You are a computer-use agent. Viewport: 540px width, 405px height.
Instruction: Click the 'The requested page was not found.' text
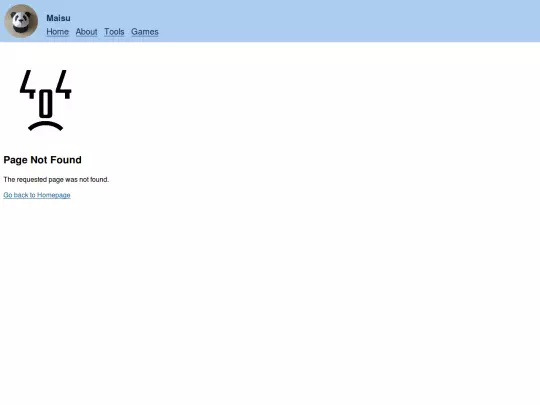(56, 179)
